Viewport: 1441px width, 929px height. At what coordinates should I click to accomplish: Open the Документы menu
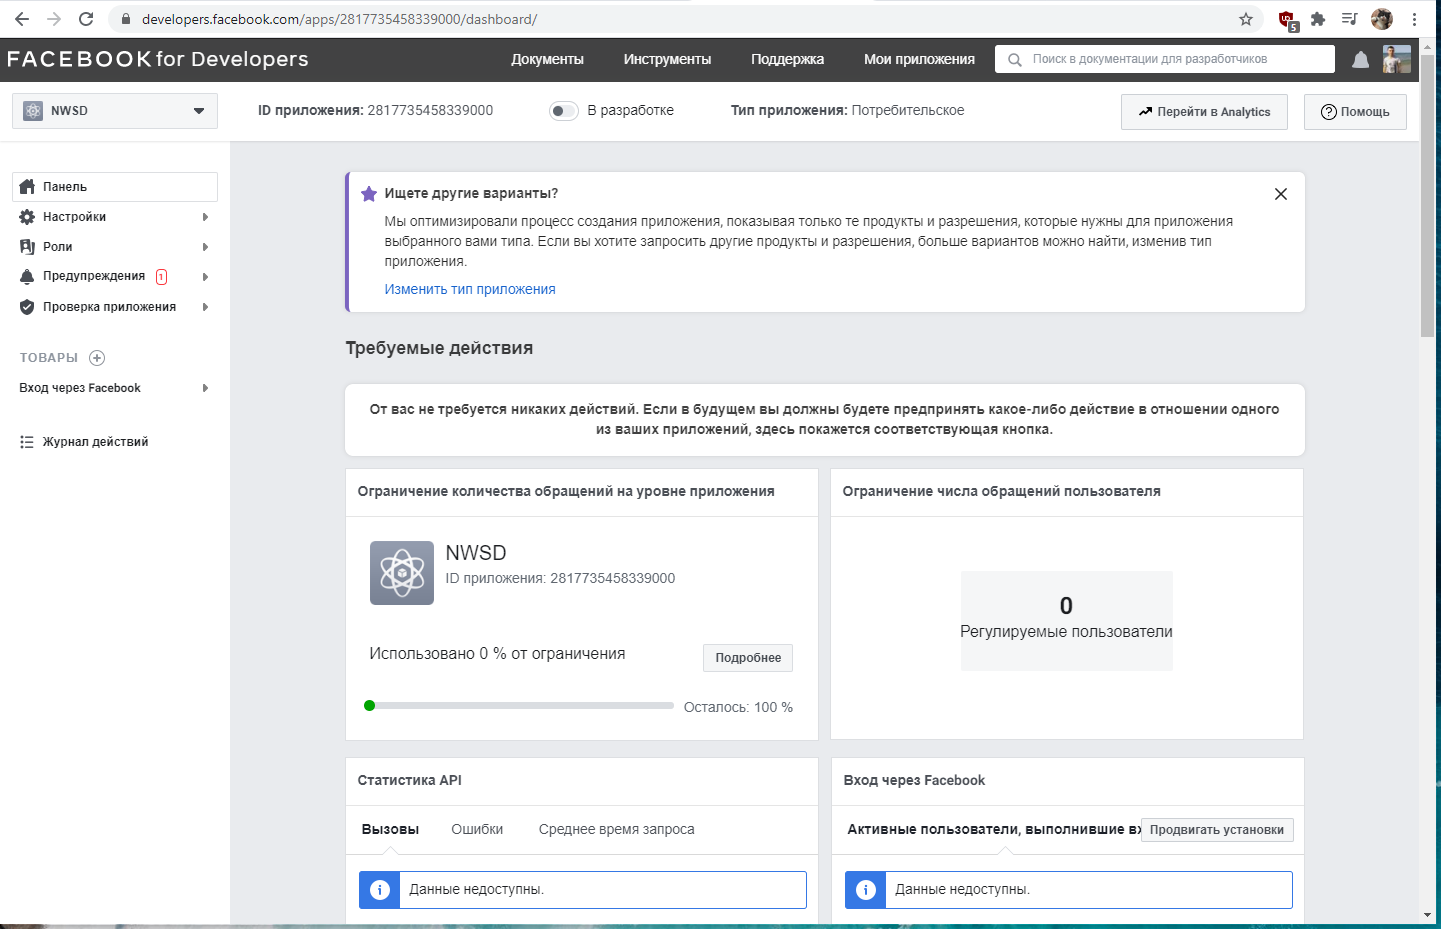[x=547, y=60]
